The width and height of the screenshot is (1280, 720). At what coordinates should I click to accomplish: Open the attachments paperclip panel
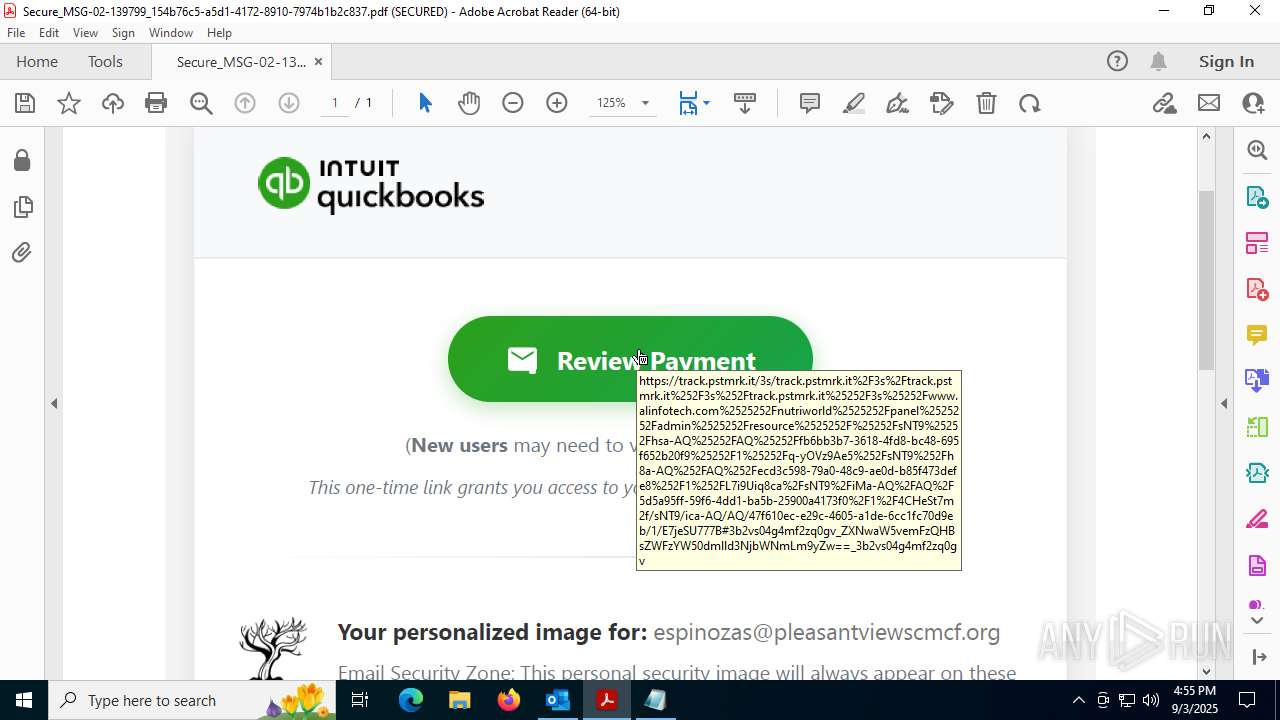click(x=22, y=253)
